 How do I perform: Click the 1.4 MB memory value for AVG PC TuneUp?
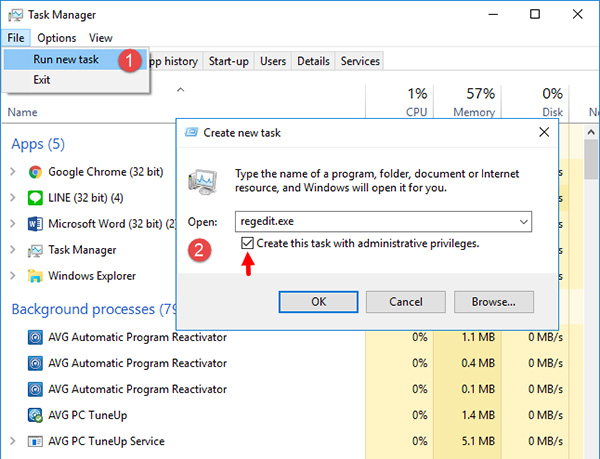[478, 415]
